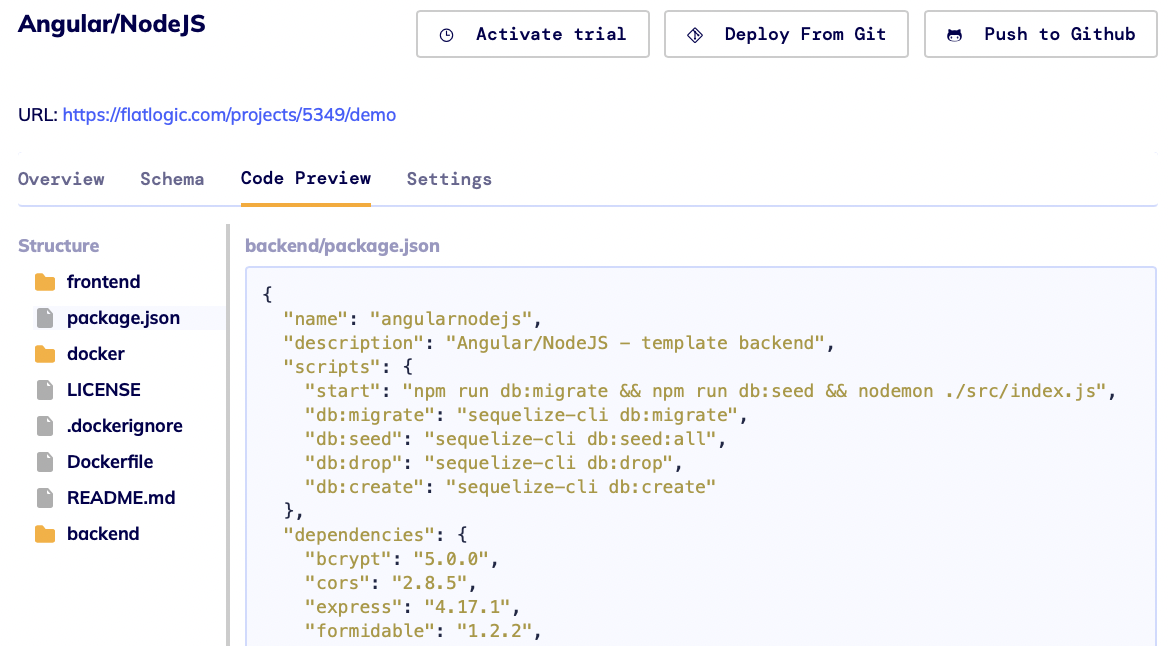Click the "description" line in the code
1168x646 pixels.
click(x=559, y=343)
